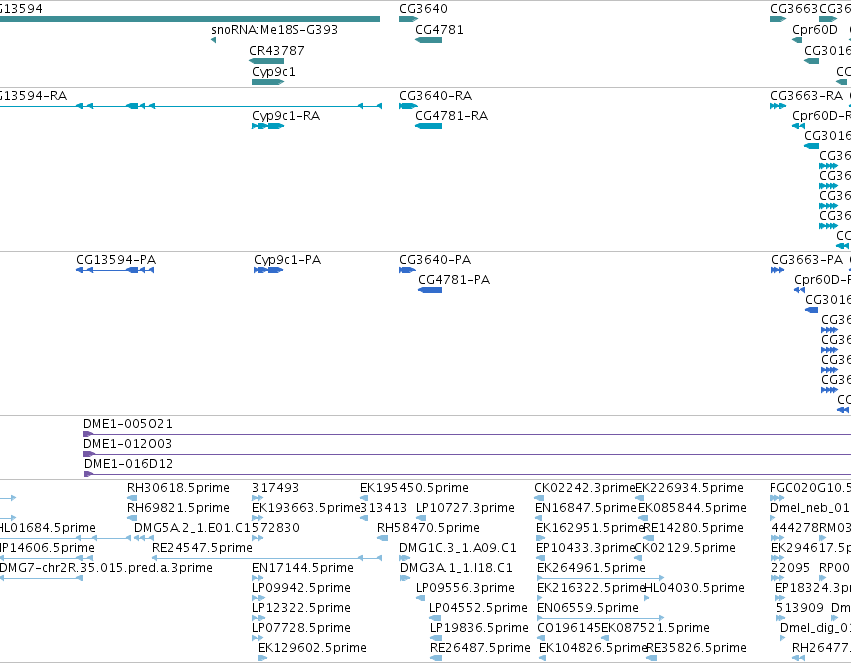Viewport: 851px width, 663px height.
Task: Select the CG13594-RA transcript label
Action: click(x=34, y=96)
